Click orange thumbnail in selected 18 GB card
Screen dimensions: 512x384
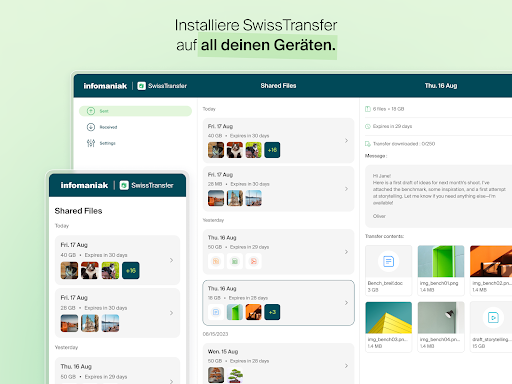point(253,312)
